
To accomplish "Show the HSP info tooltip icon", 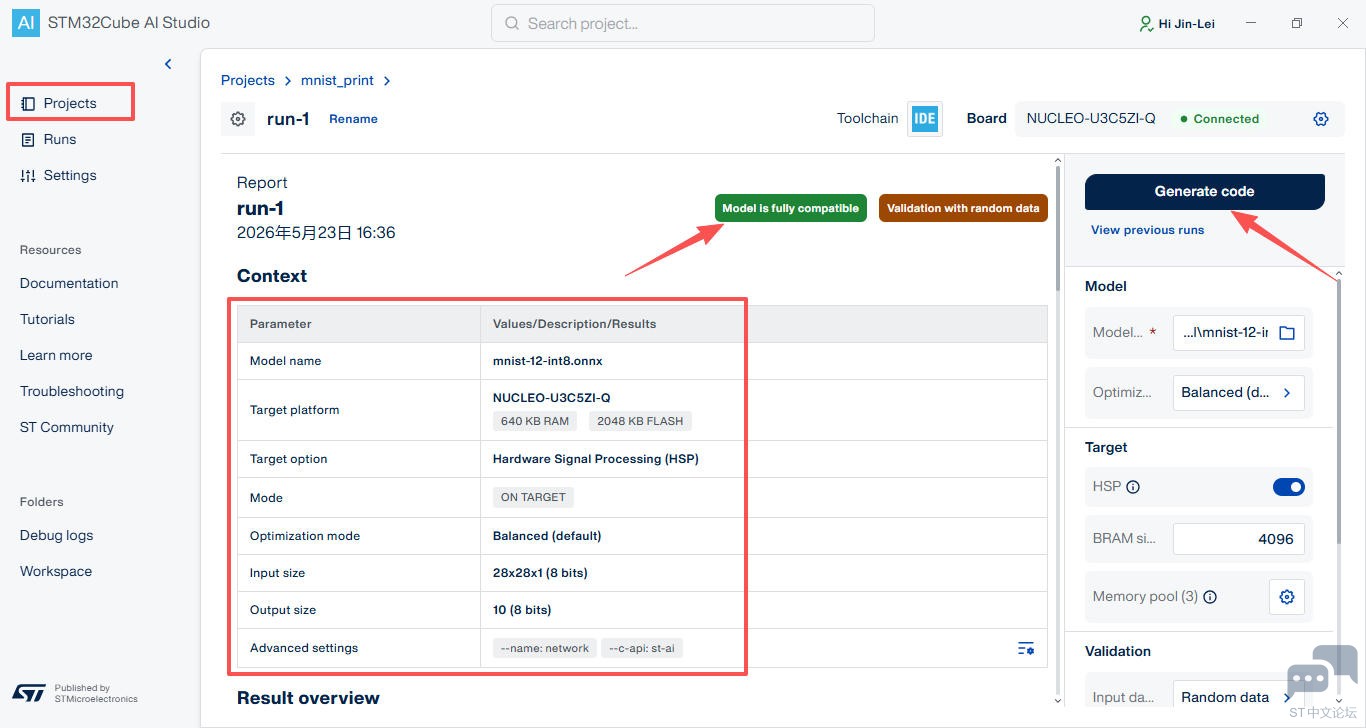I will (x=1133, y=487).
